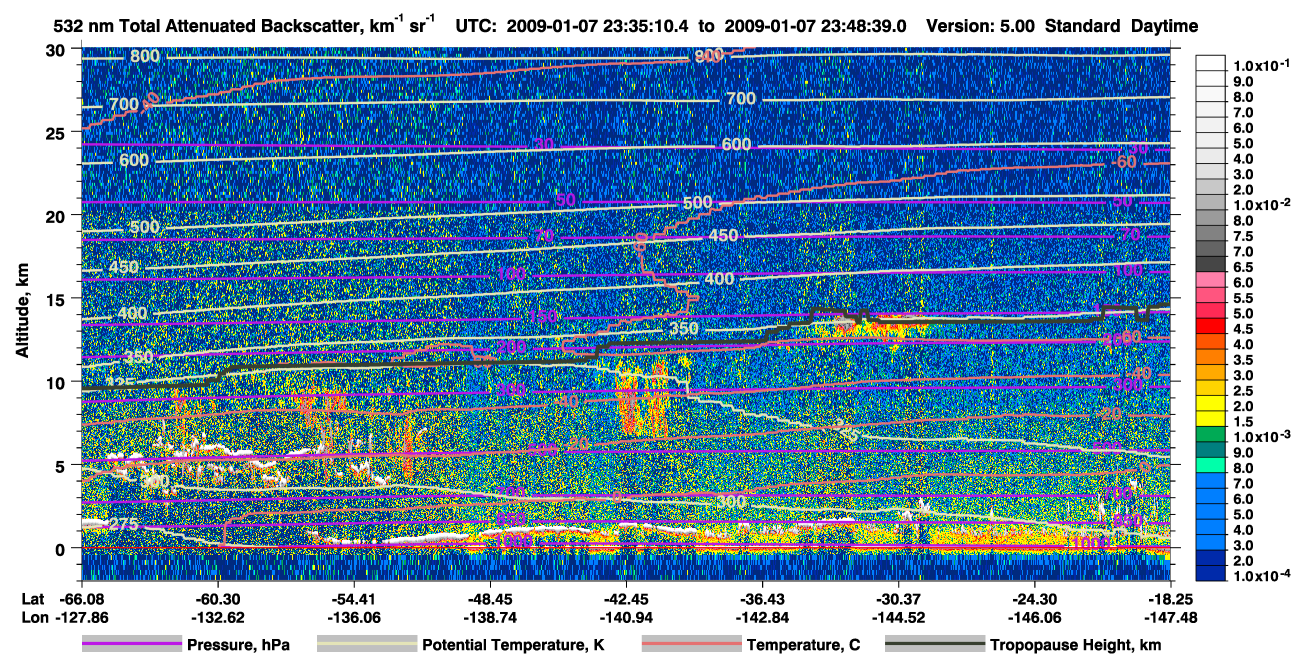The width and height of the screenshot is (1300, 667).
Task: Click the "Tropopause Height, km" legend label
Action: (x=1076, y=646)
